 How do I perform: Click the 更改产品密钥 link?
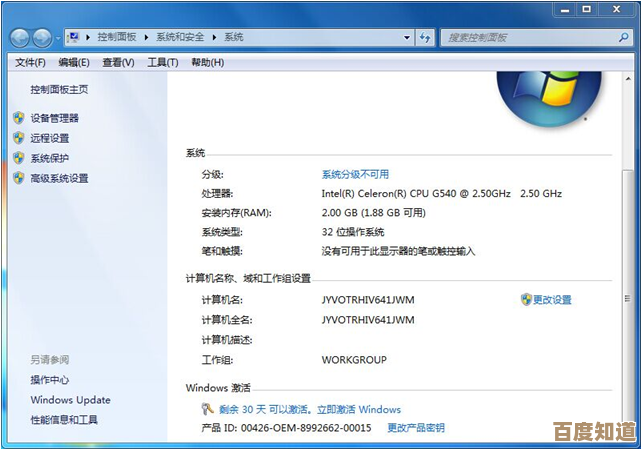point(415,428)
